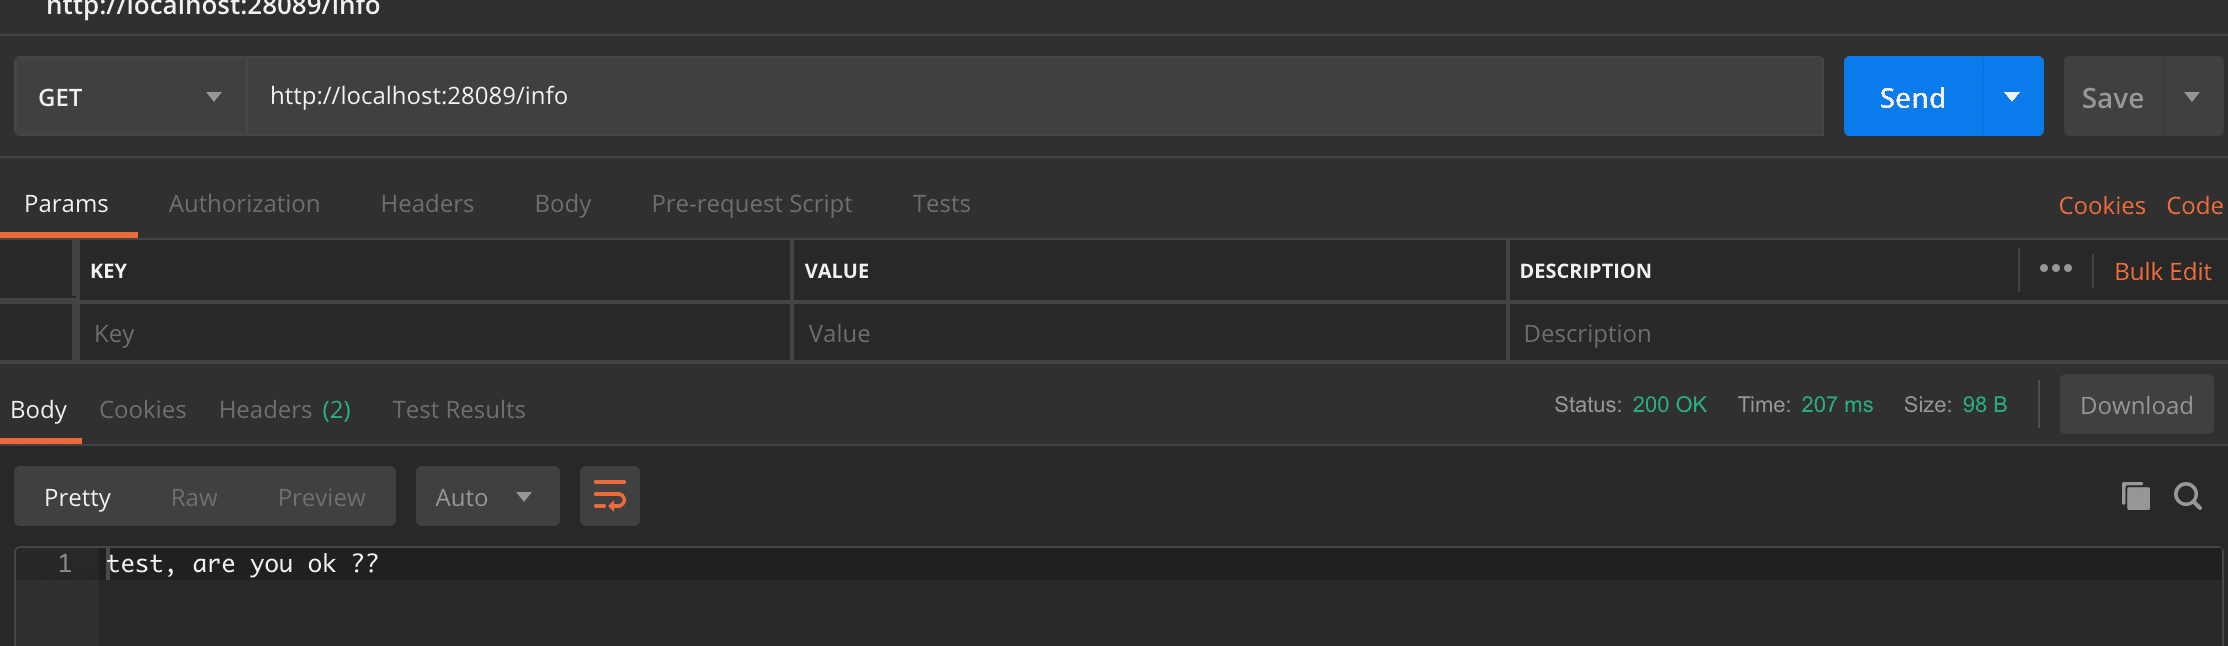2228x646 pixels.
Task: Click the wrap lines icon in response toolbar
Action: pos(609,496)
